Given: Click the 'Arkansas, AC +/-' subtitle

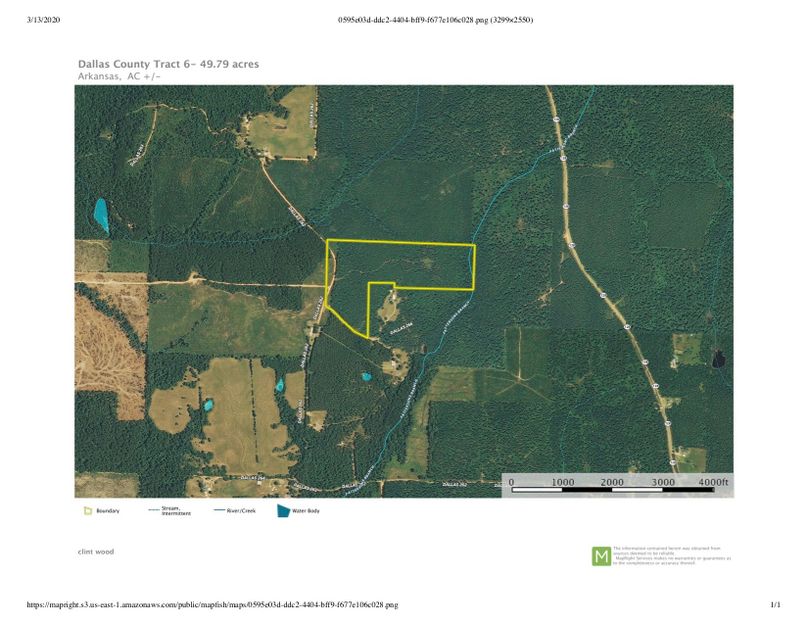Looking at the screenshot, I should pos(119,75).
